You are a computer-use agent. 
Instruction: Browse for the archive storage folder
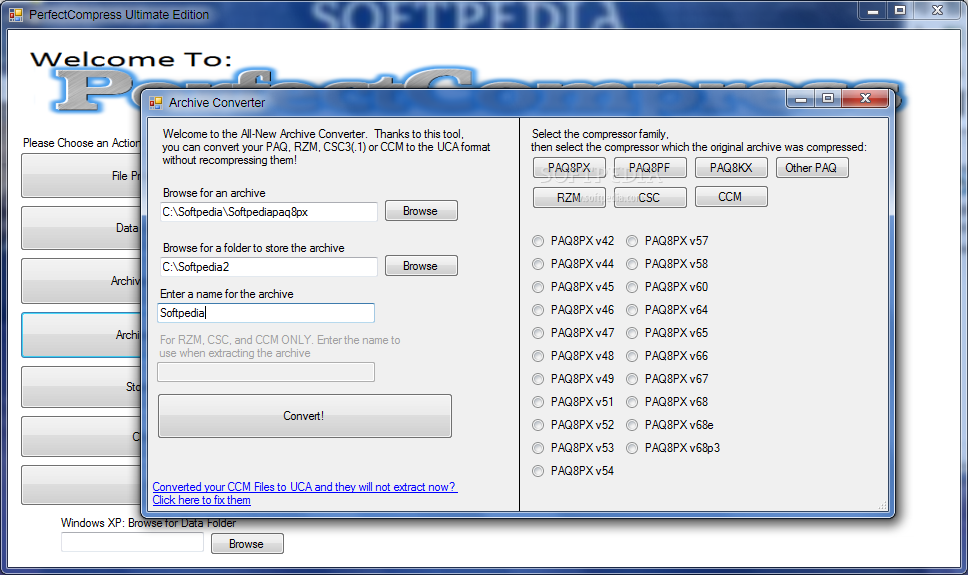click(421, 266)
